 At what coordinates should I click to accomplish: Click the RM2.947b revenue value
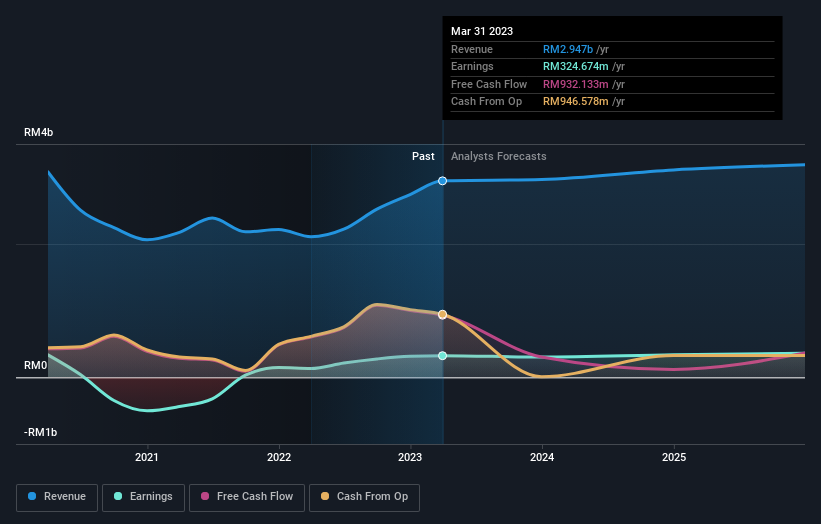click(x=568, y=49)
